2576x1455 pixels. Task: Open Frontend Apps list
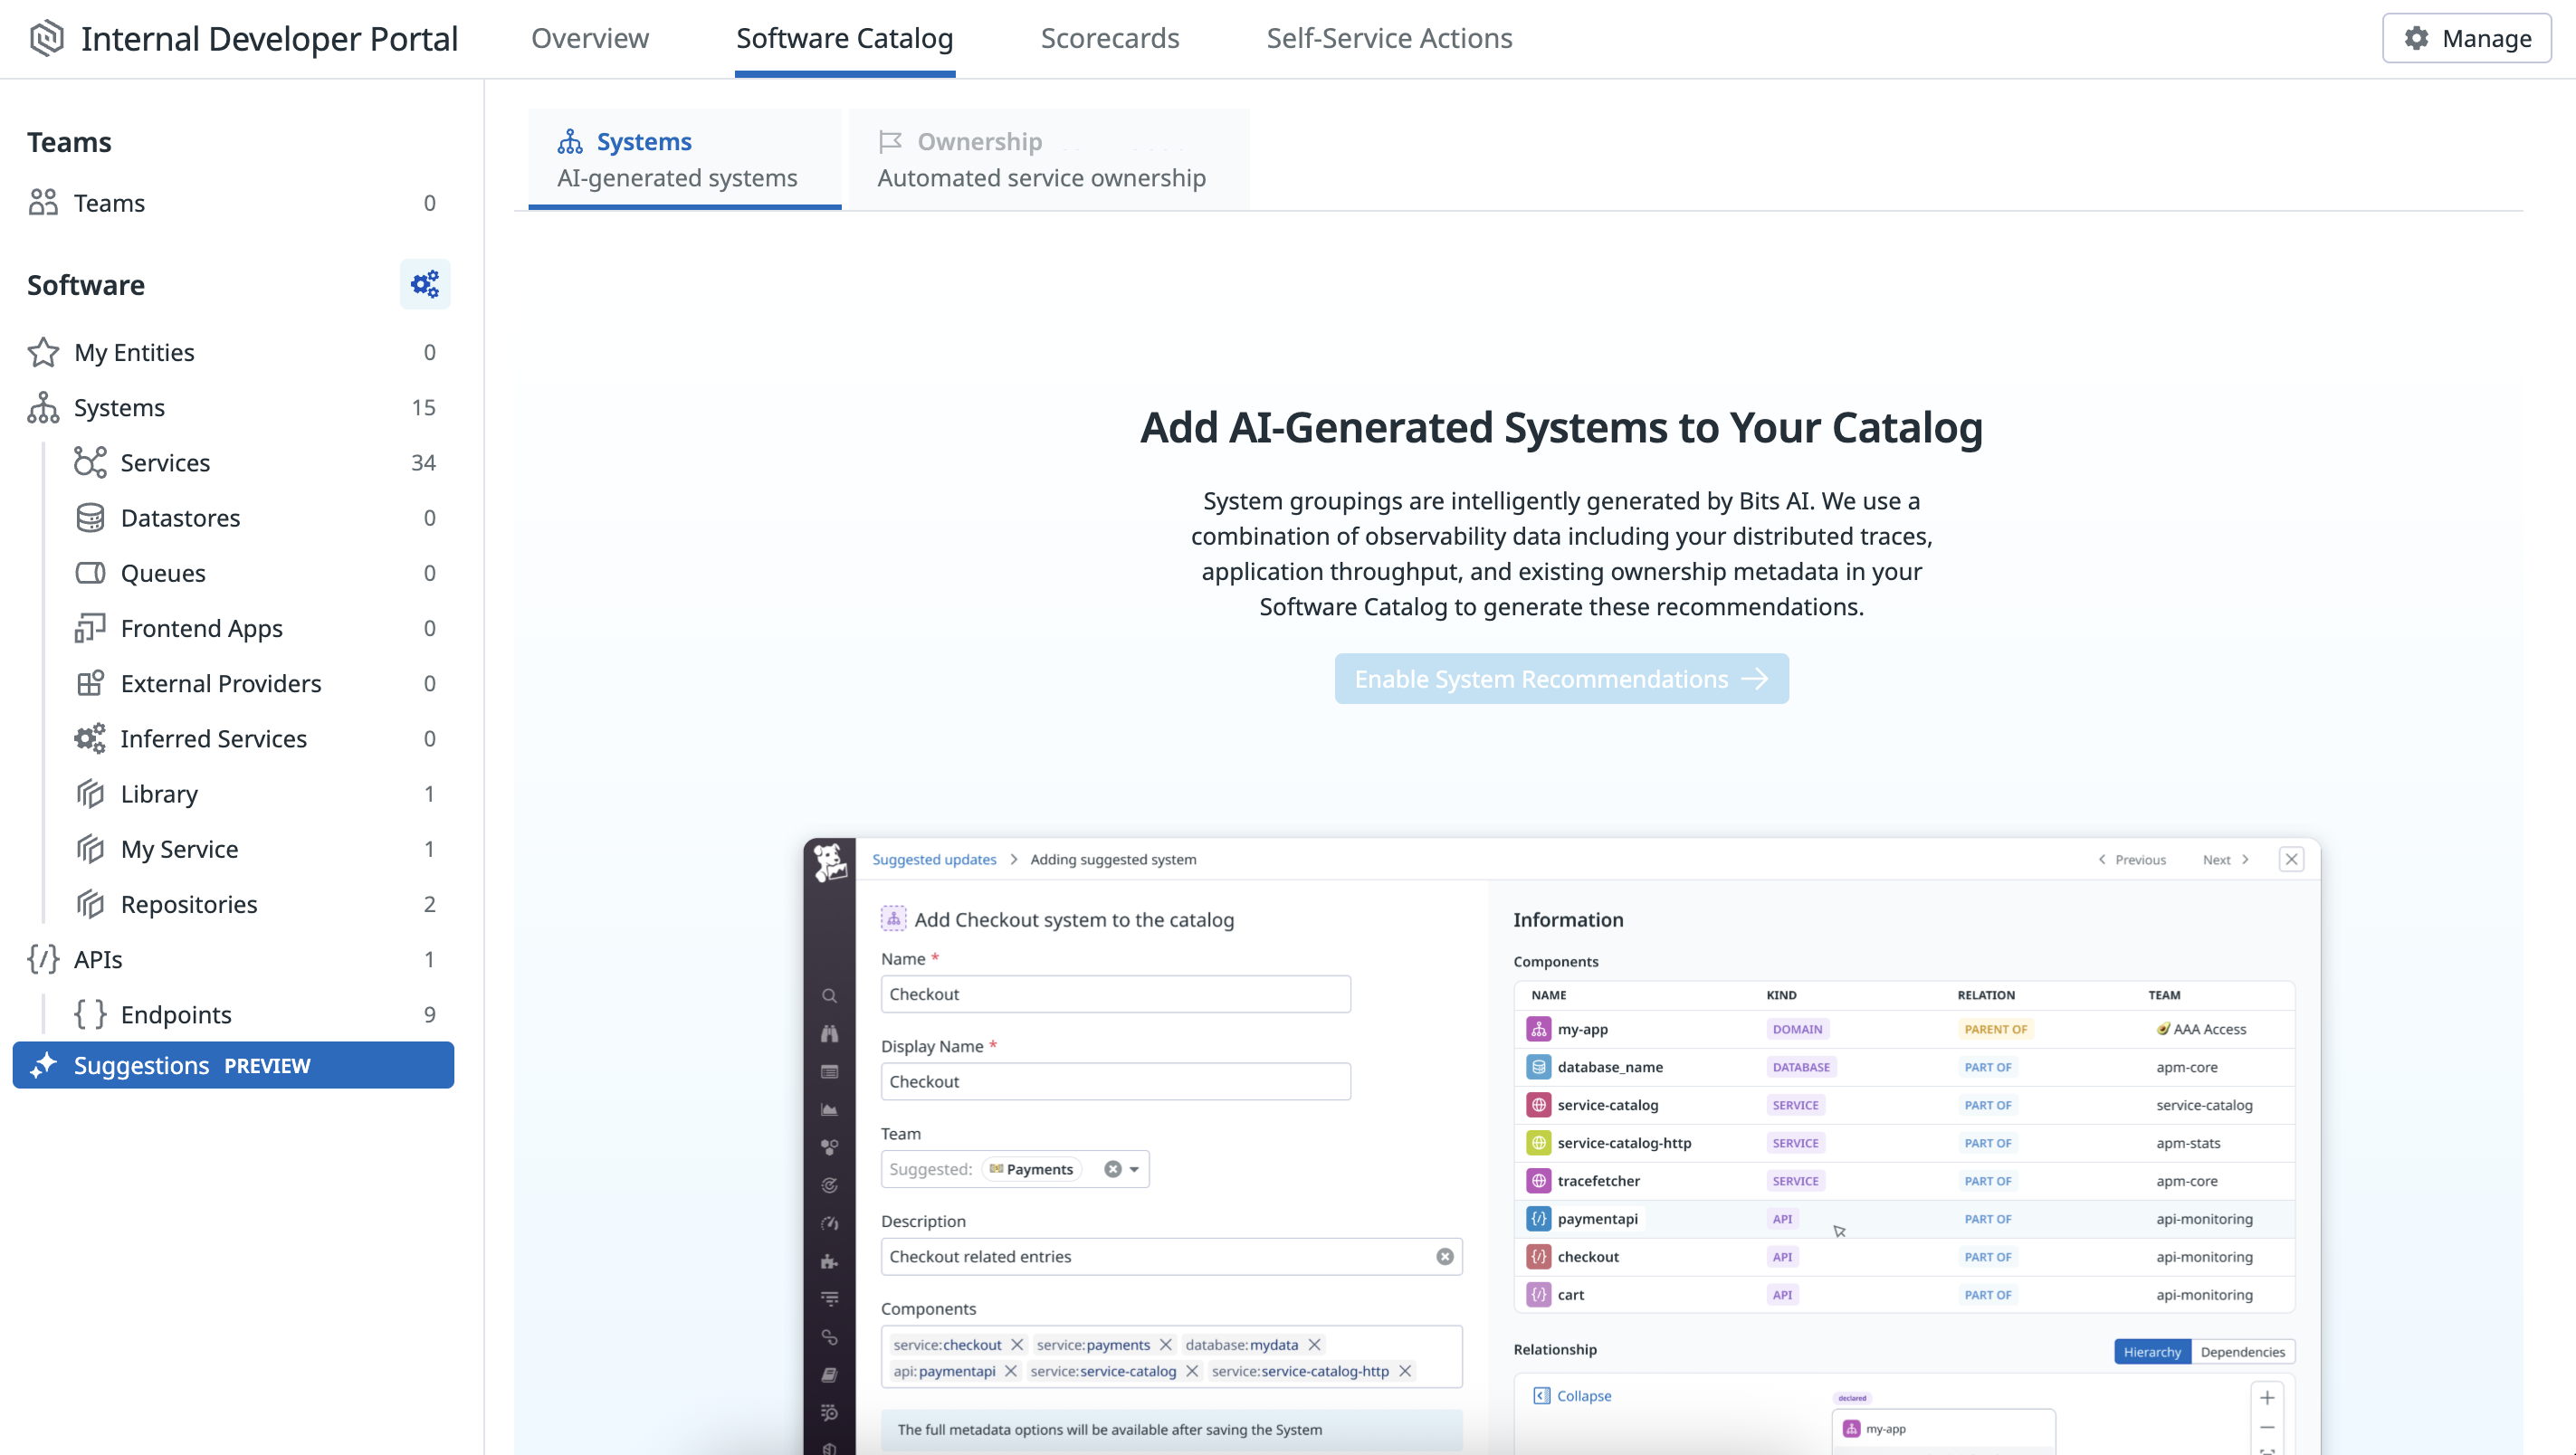pos(201,628)
